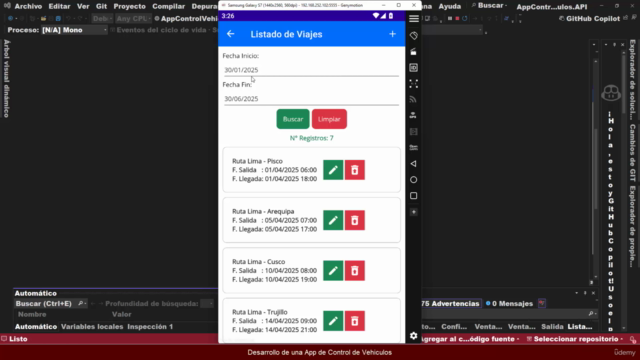The height and width of the screenshot is (360, 640).
Task: Delete the Ruta Lima - Pisco trip
Action: tap(355, 170)
